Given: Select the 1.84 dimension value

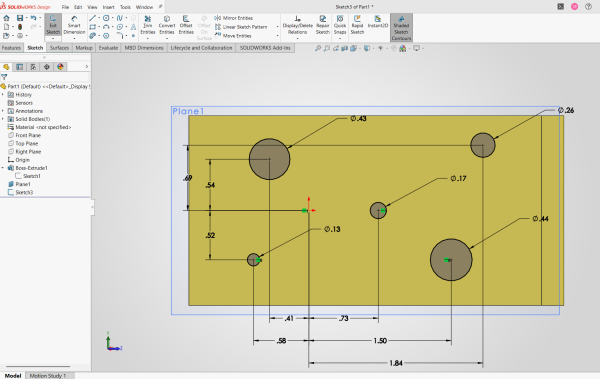Looking at the screenshot, I should point(396,363).
